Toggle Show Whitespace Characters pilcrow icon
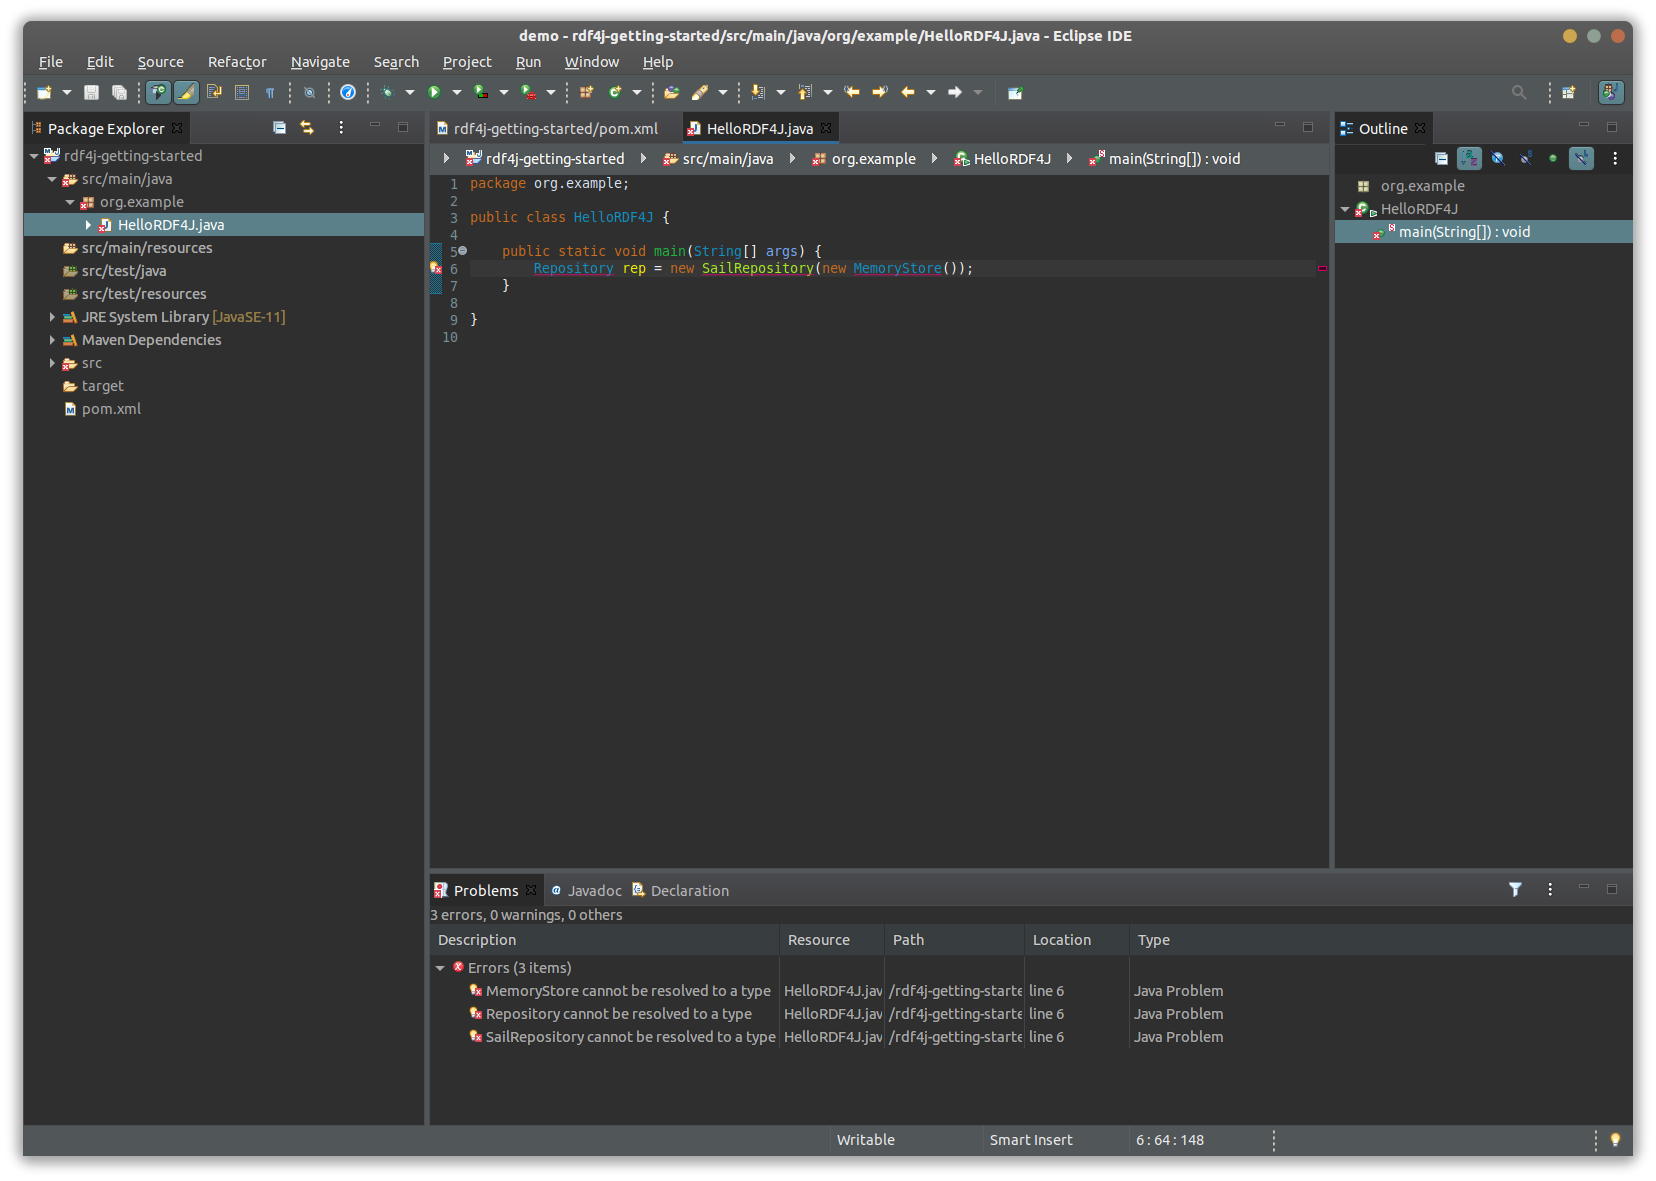This screenshot has width=1656, height=1181. coord(270,92)
